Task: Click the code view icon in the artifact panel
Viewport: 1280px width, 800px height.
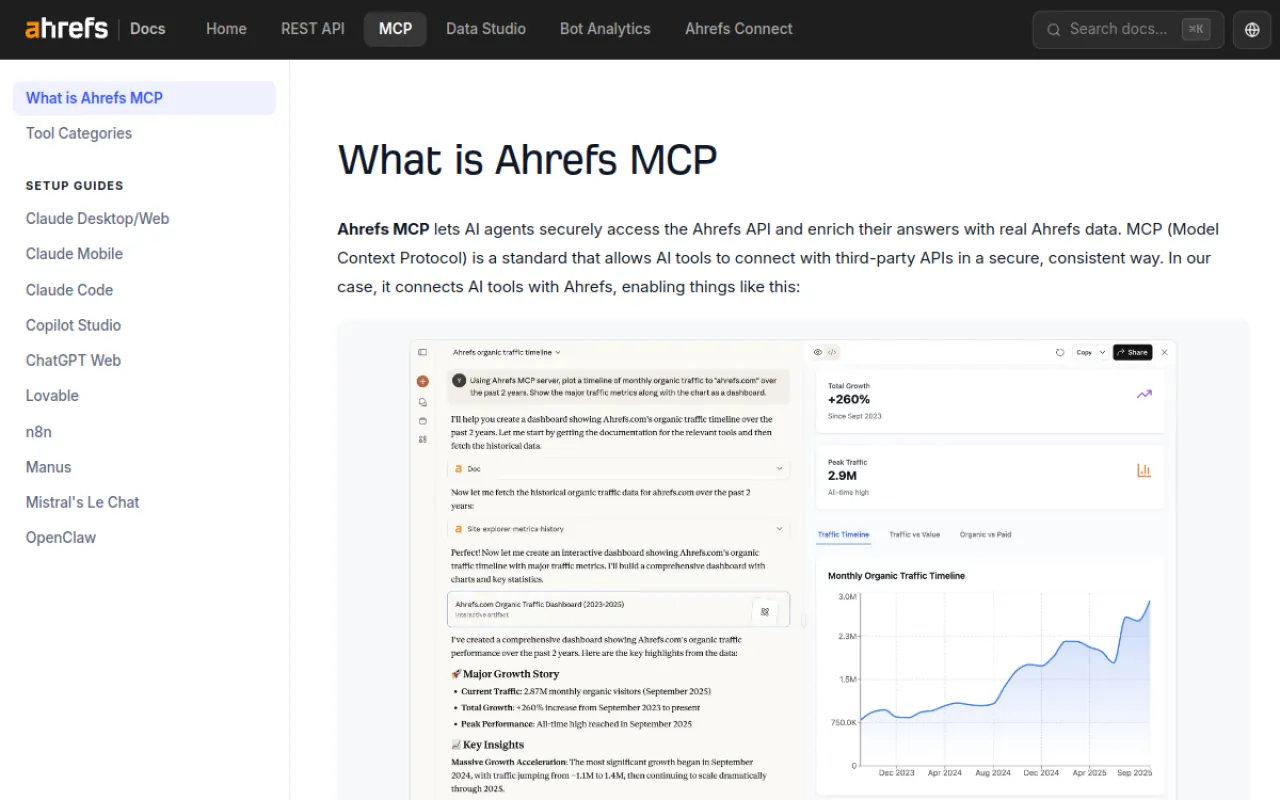Action: tap(832, 352)
